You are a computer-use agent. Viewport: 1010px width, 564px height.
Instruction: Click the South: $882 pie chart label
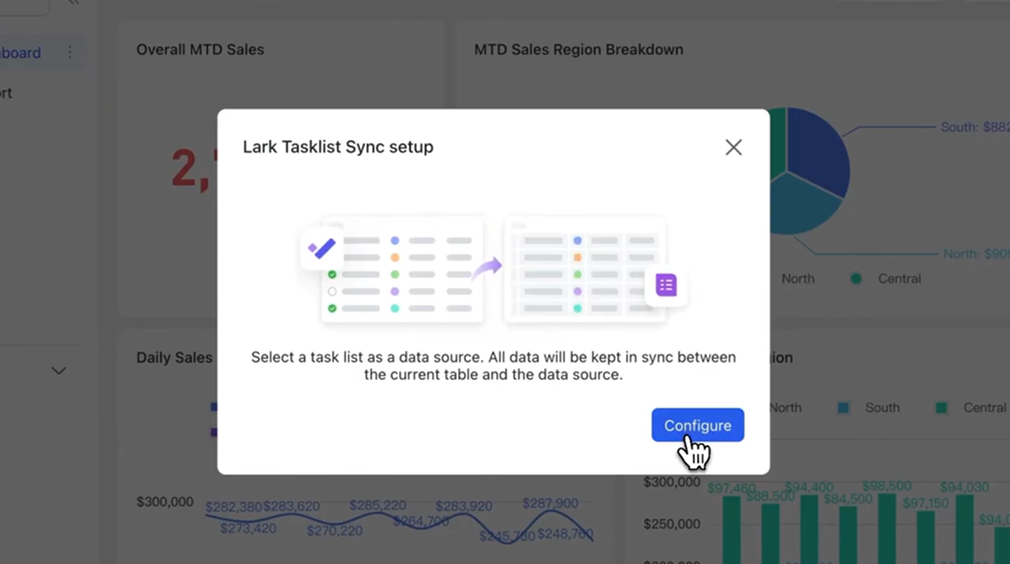[974, 127]
